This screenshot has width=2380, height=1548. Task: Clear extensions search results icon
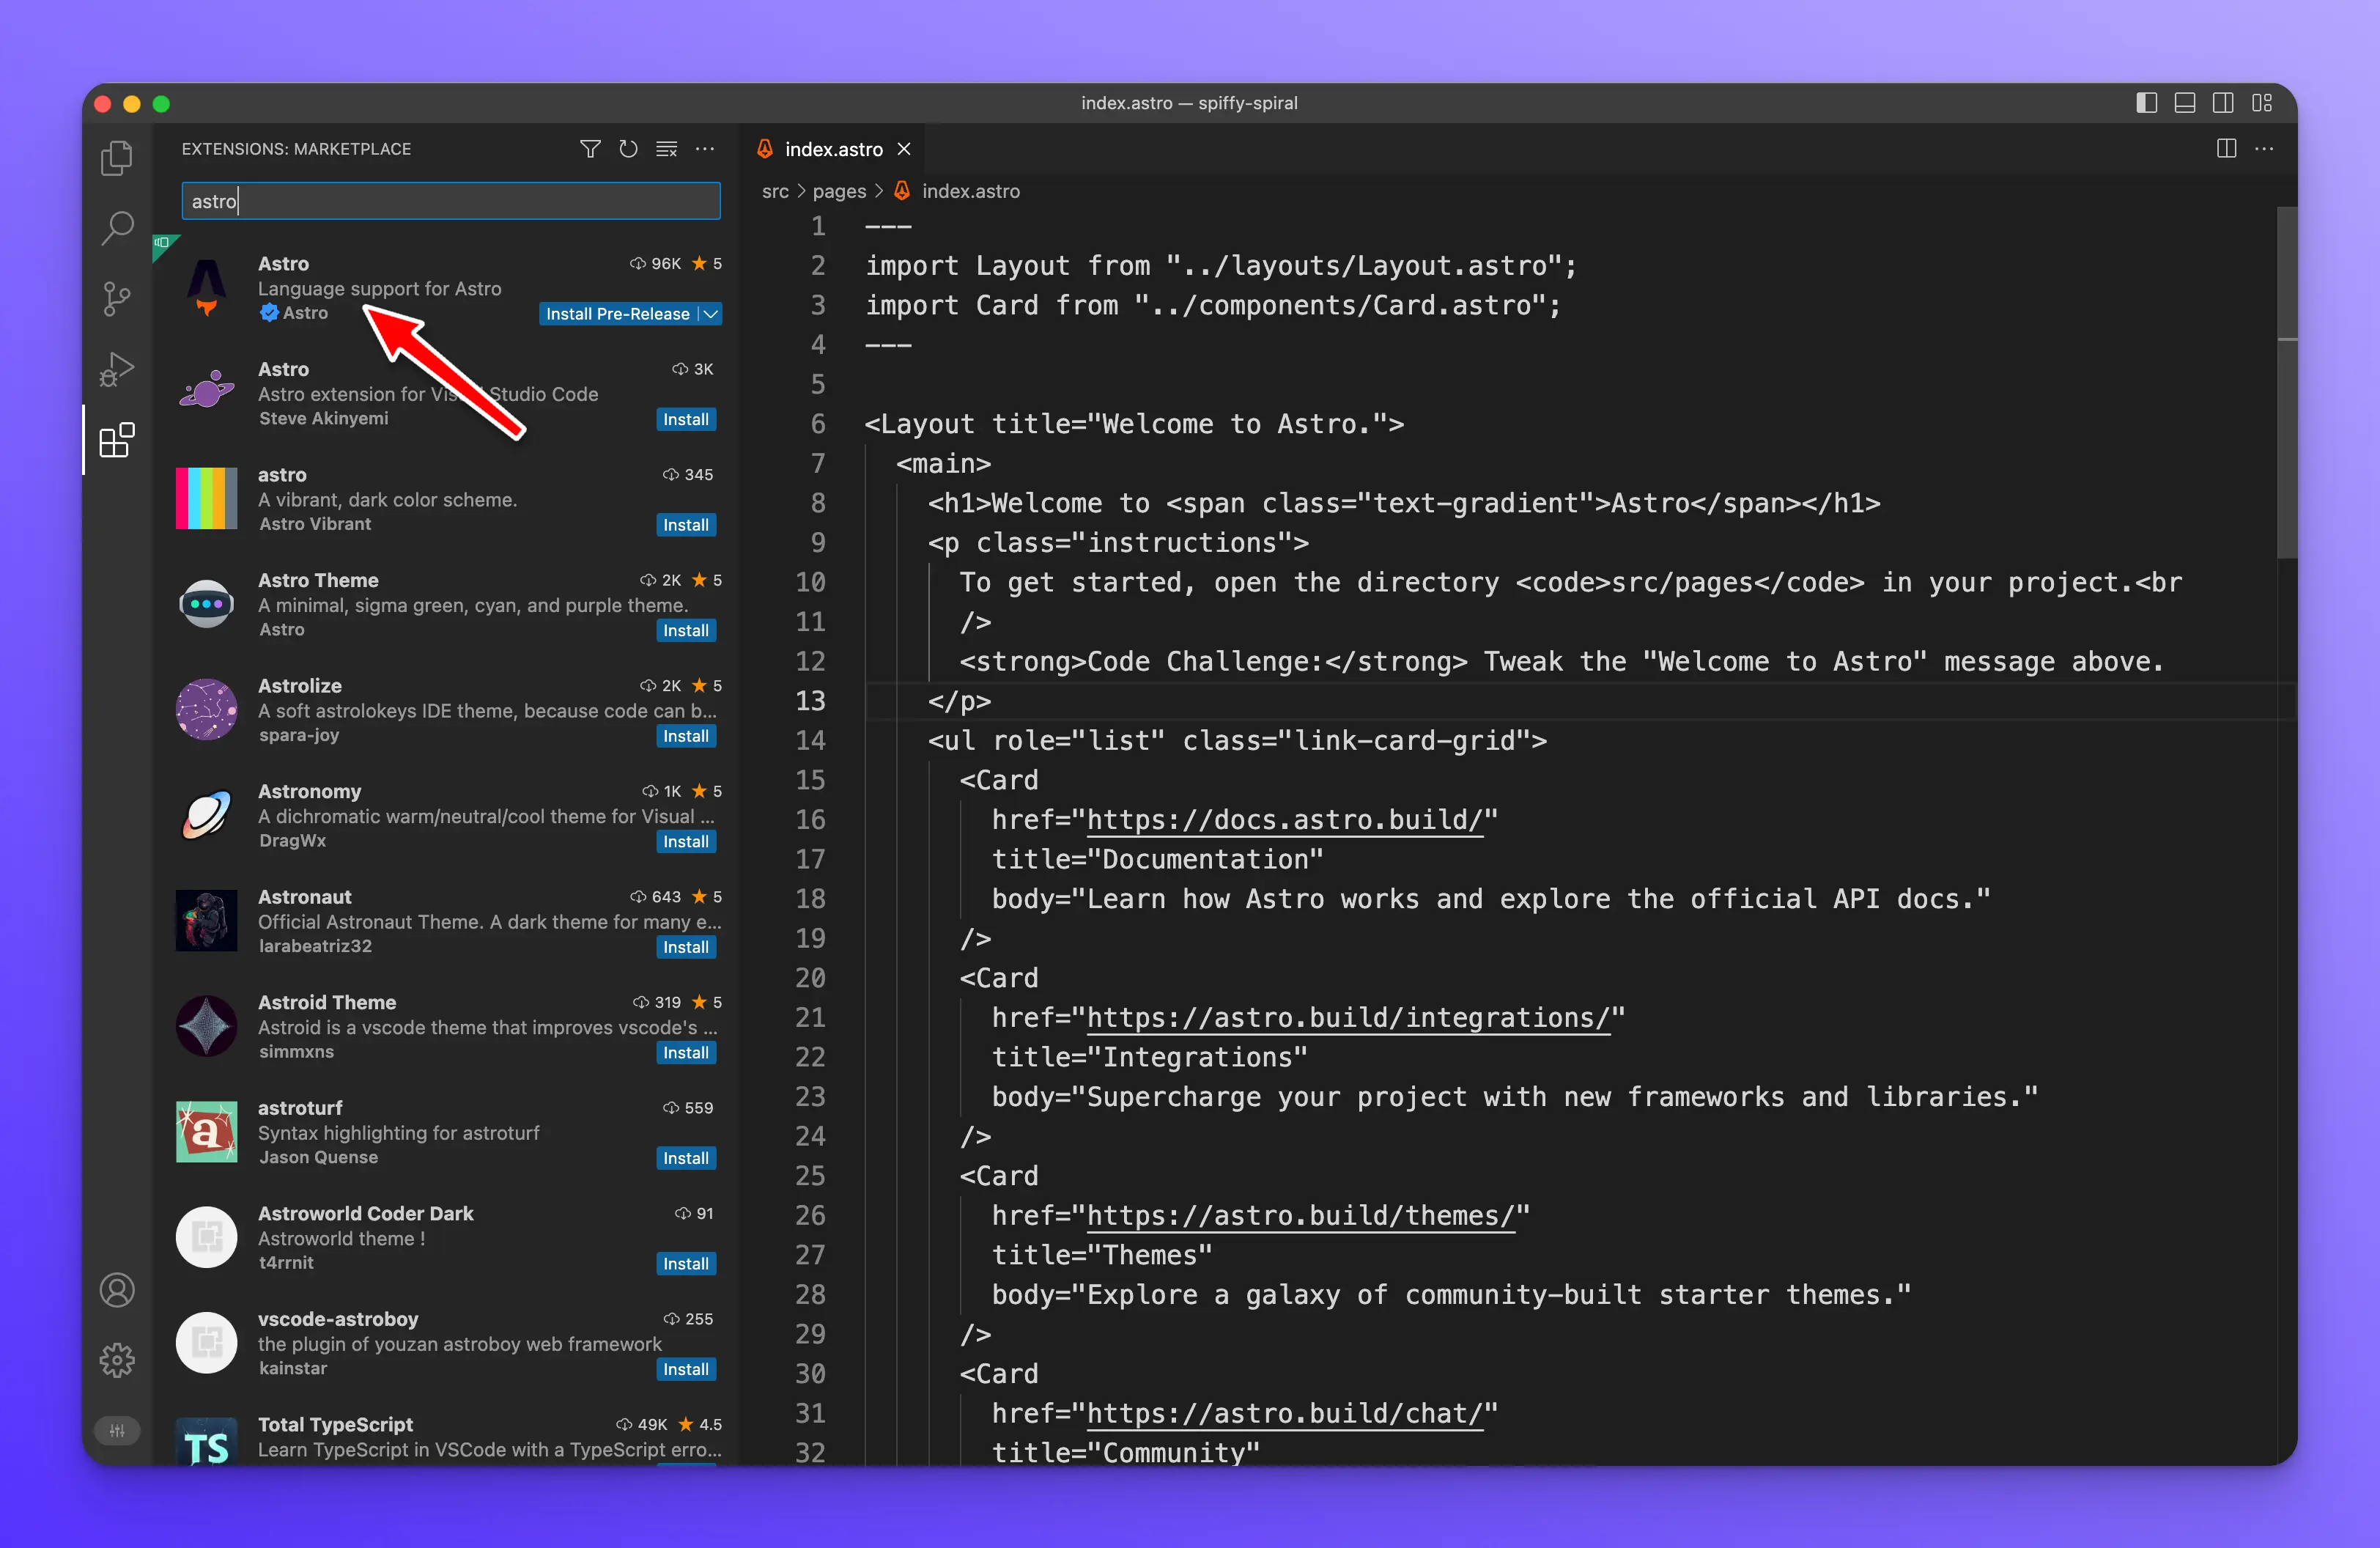(666, 149)
